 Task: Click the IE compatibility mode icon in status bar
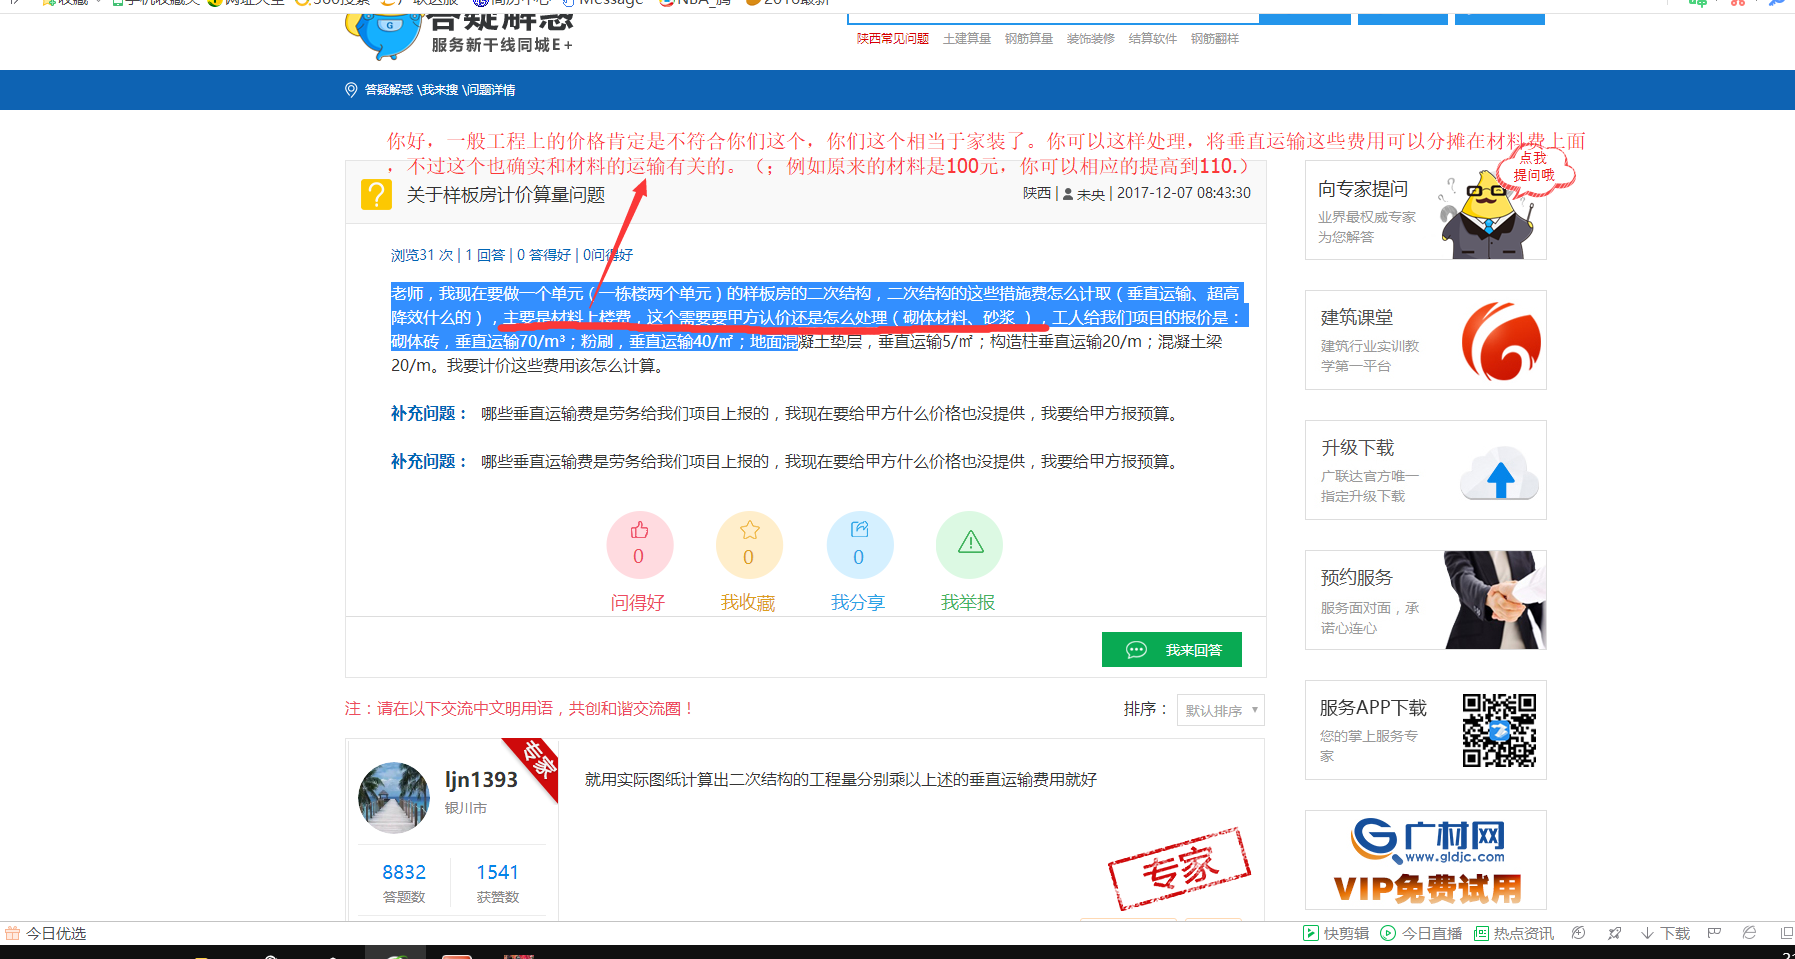(1749, 933)
